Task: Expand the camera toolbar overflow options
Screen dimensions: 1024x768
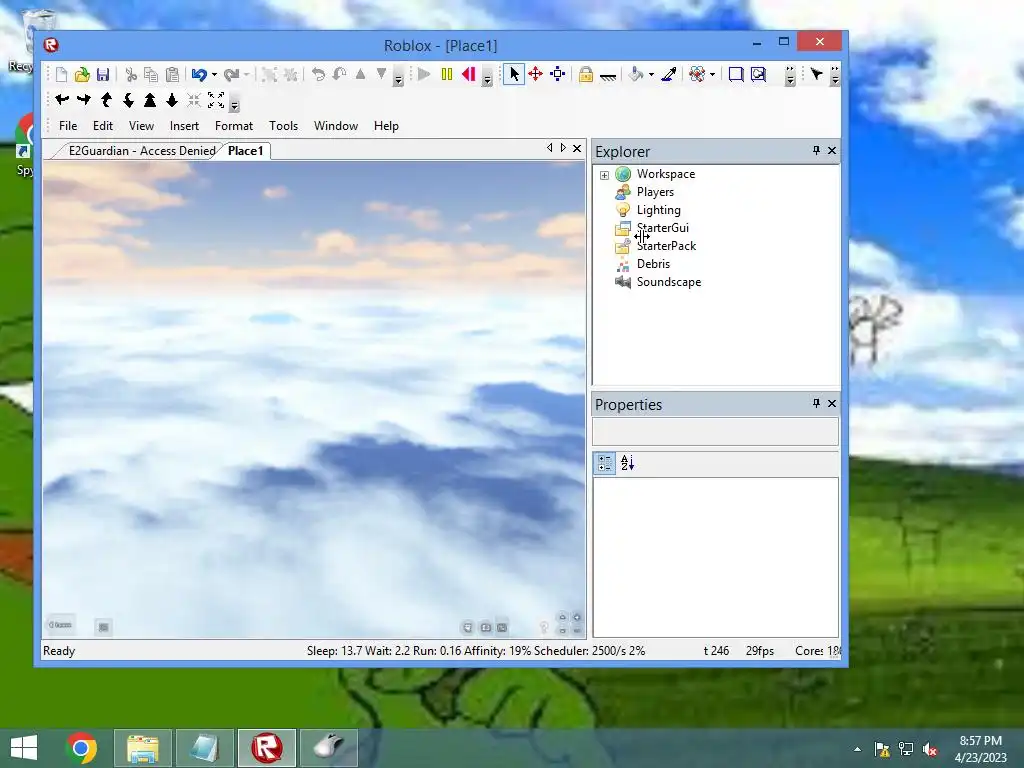Action: point(234,104)
